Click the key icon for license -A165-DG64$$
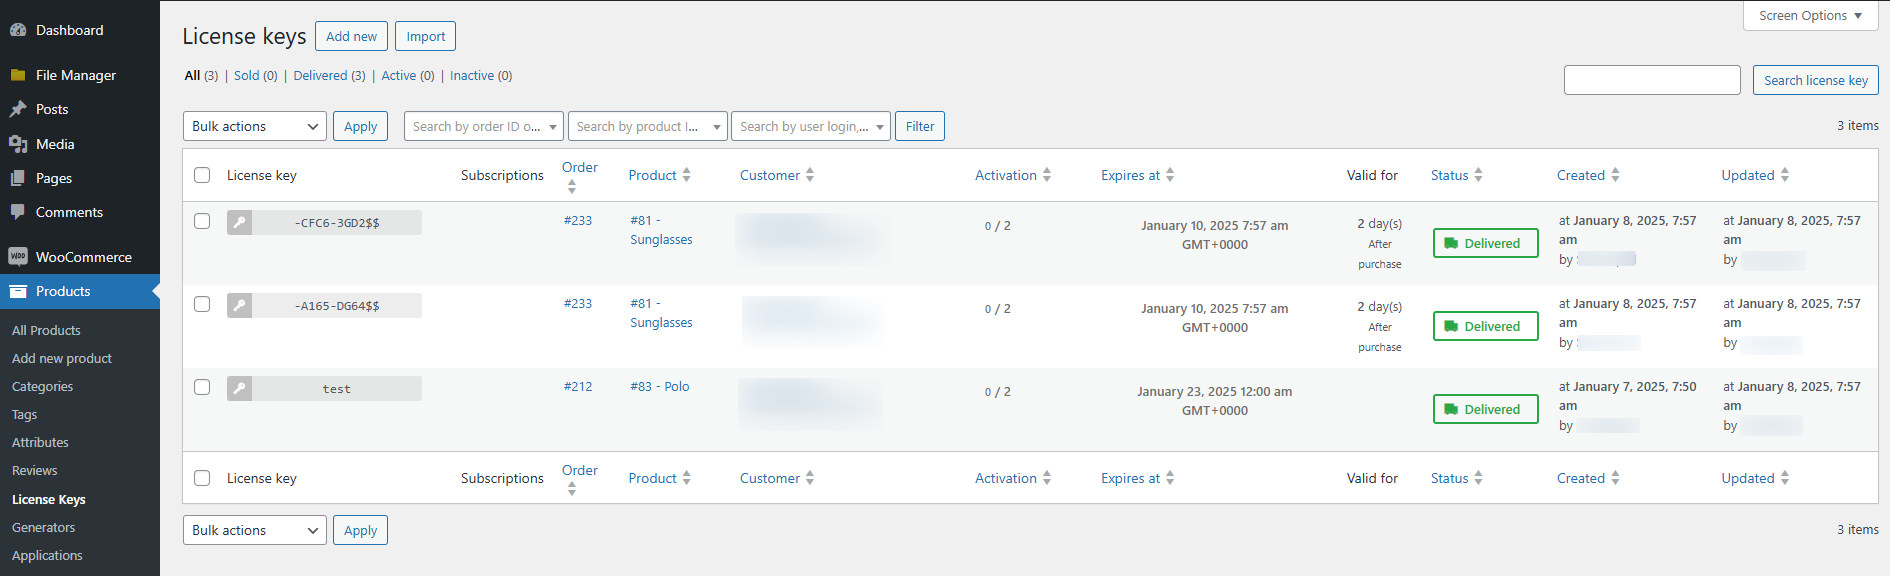This screenshot has height=576, width=1890. [239, 306]
